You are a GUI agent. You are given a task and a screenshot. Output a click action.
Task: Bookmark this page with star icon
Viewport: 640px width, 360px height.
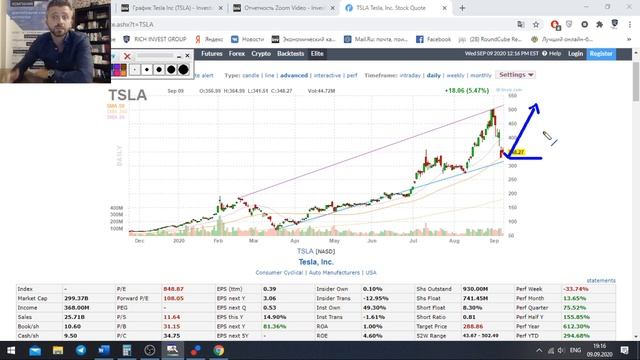point(536,25)
